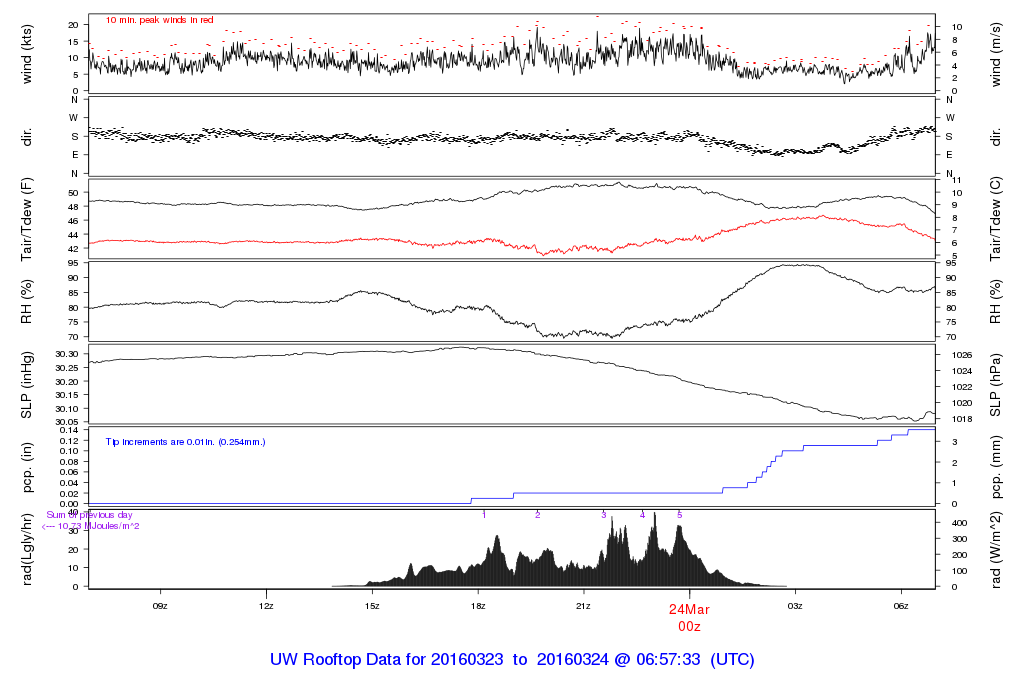This screenshot has height=700, width=1024.
Task: Click '1018' on the SLP hPa axis
Action: coord(962,419)
